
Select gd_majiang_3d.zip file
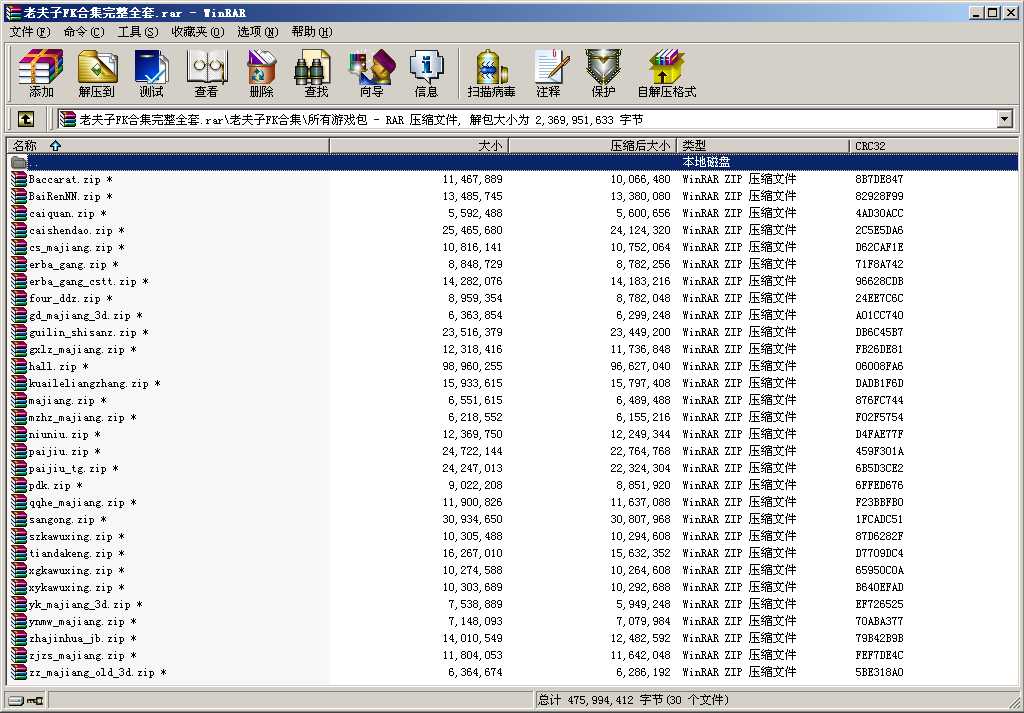coord(86,315)
